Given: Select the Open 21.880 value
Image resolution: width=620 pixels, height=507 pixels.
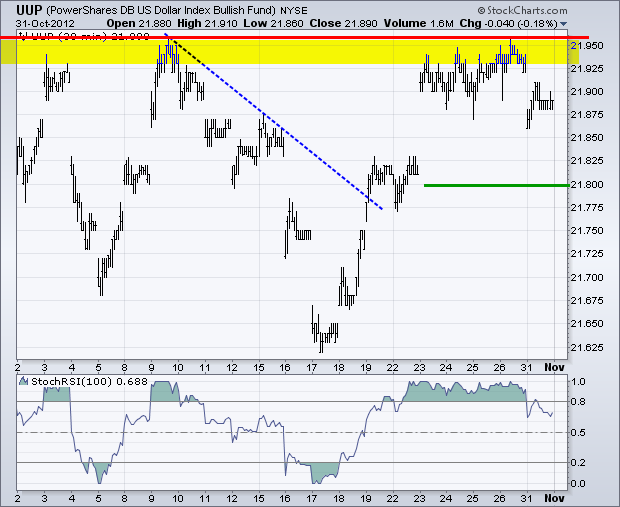Looking at the screenshot, I should tap(139, 23).
